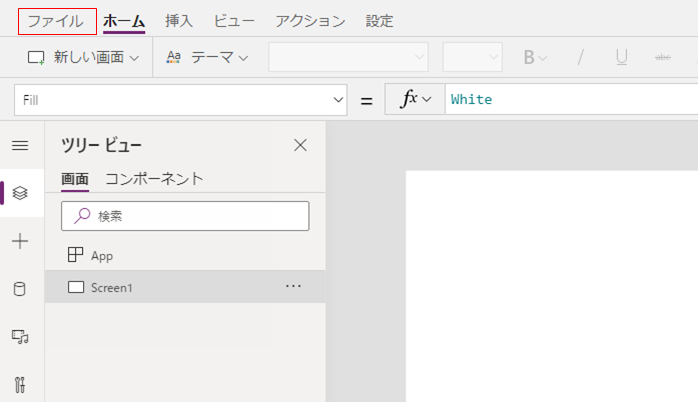The width and height of the screenshot is (698, 402).
Task: Select Screen1 in the tree view
Action: (185, 287)
